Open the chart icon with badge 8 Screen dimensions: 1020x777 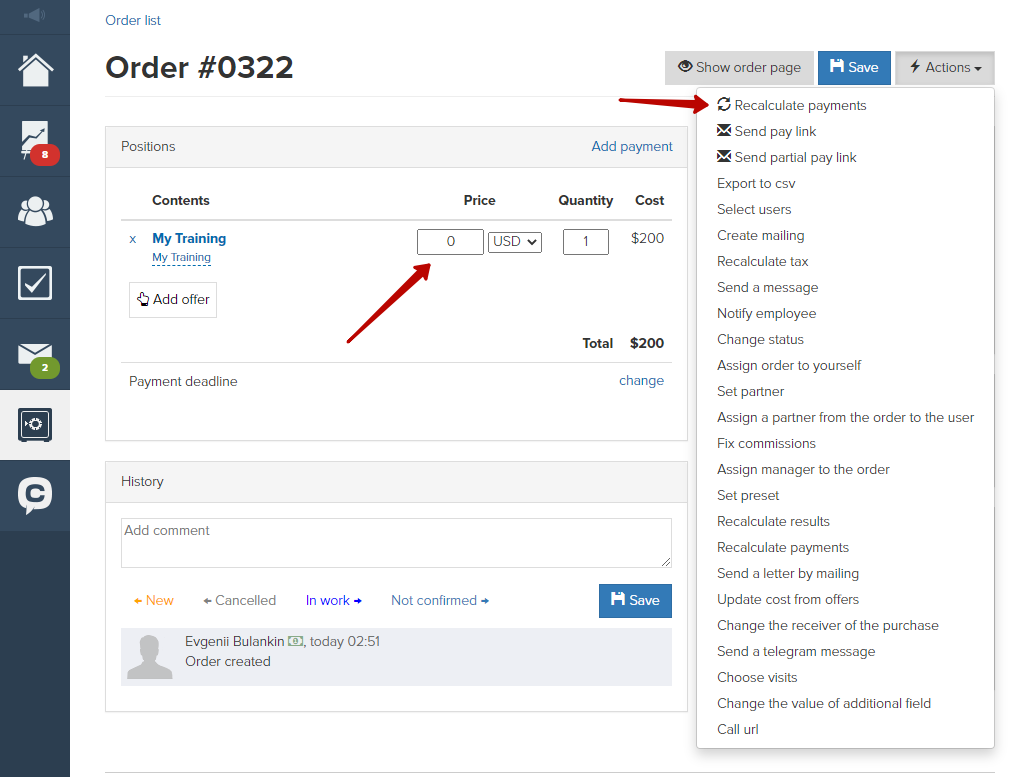point(35,141)
